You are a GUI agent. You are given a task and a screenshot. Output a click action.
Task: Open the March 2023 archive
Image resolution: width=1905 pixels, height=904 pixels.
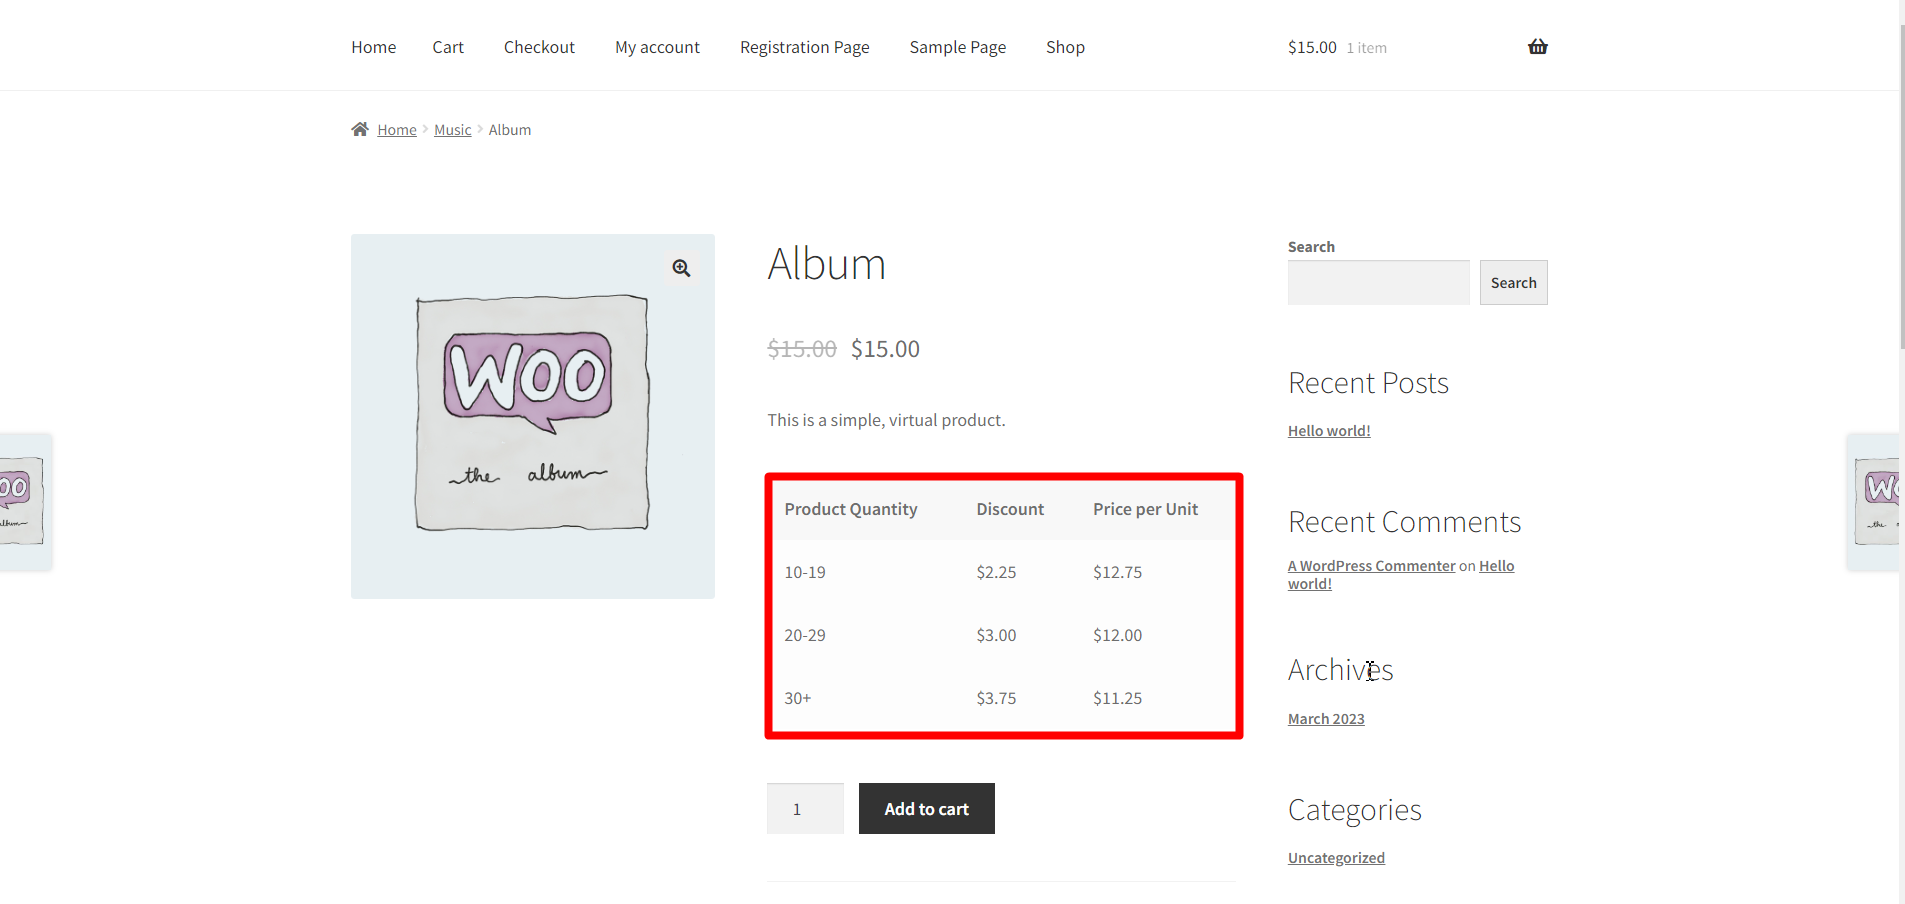(1326, 719)
